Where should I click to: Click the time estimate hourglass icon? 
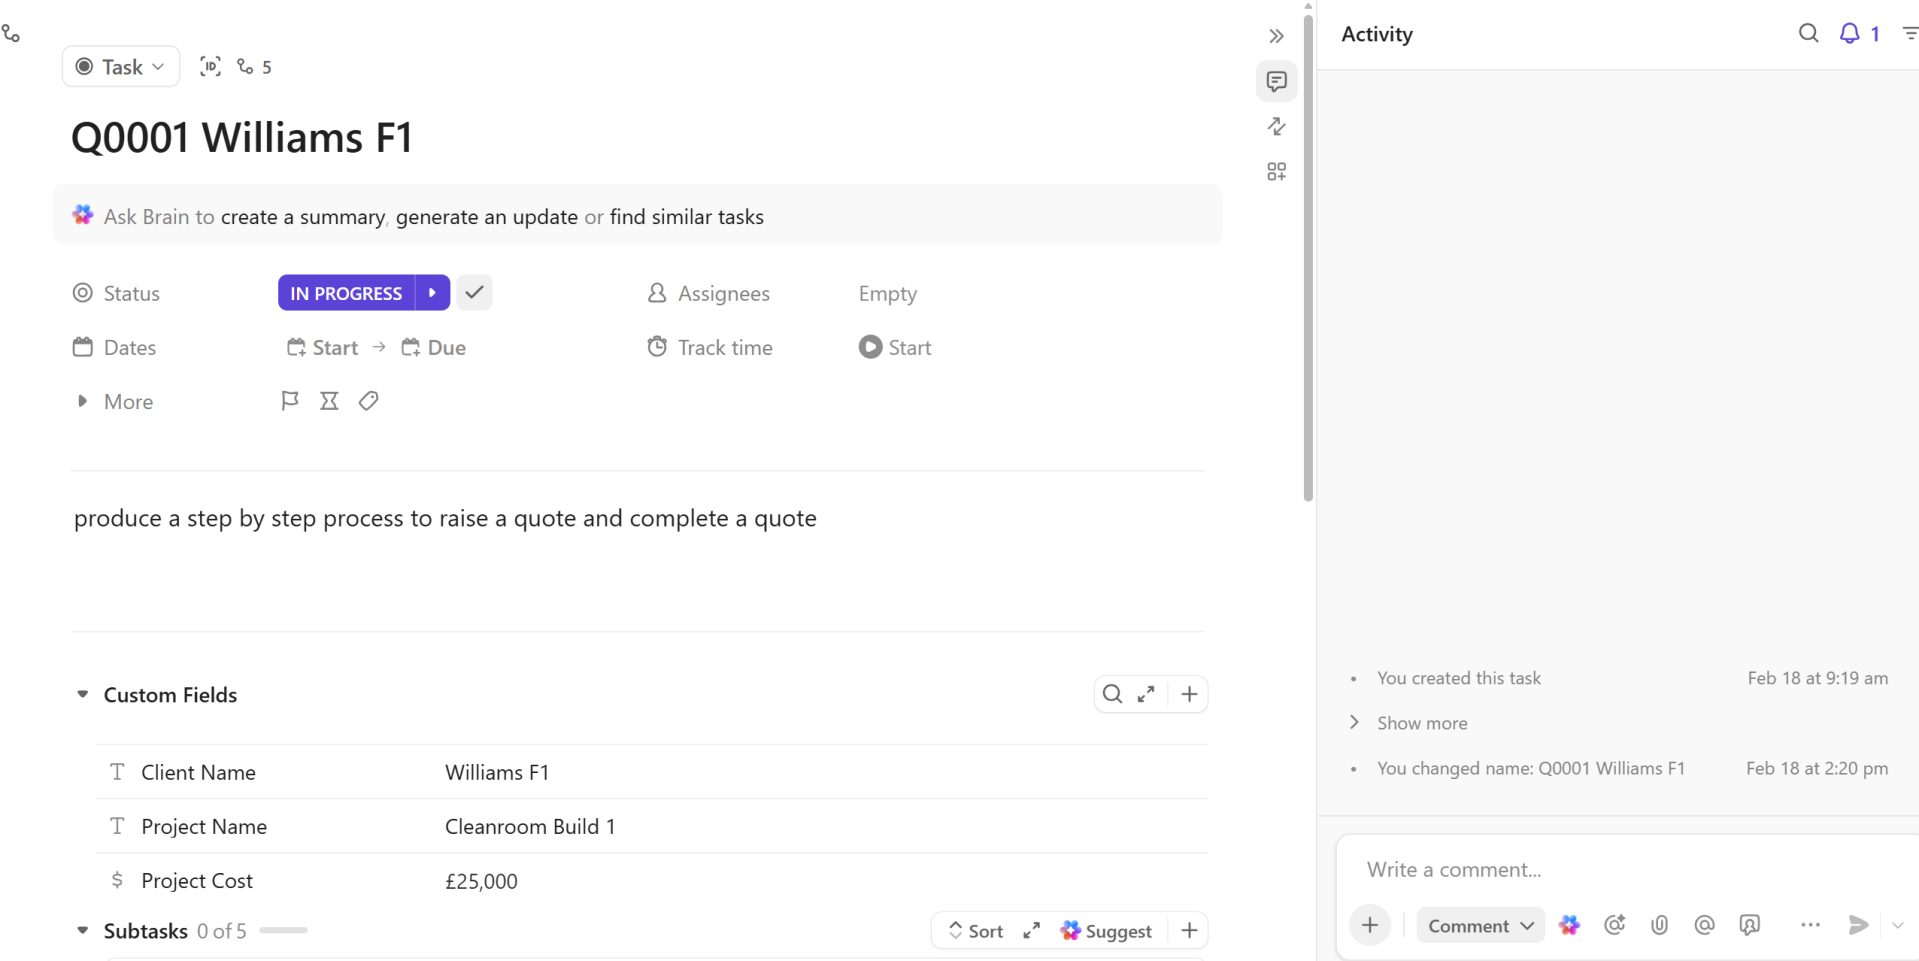329,401
